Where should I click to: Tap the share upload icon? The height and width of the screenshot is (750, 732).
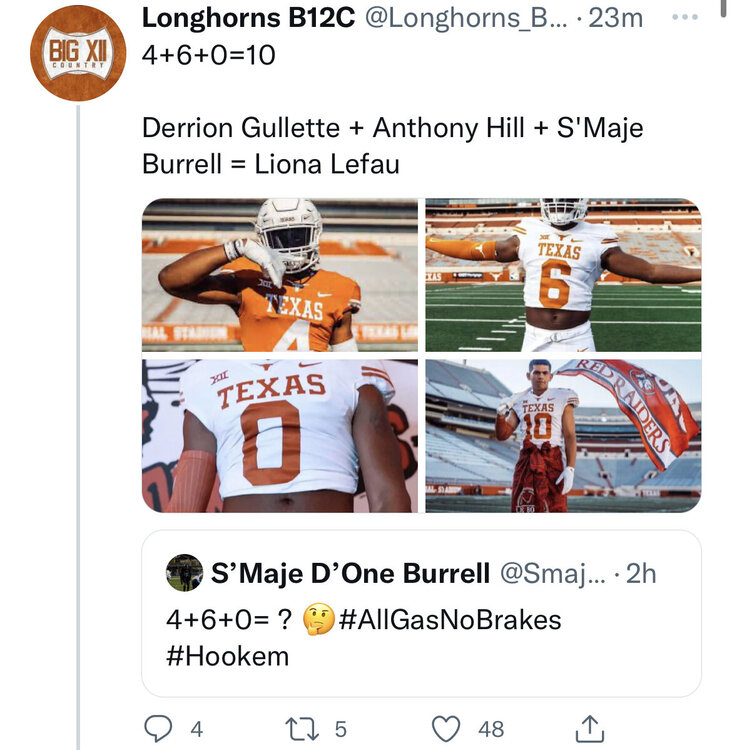pyautogui.click(x=590, y=728)
